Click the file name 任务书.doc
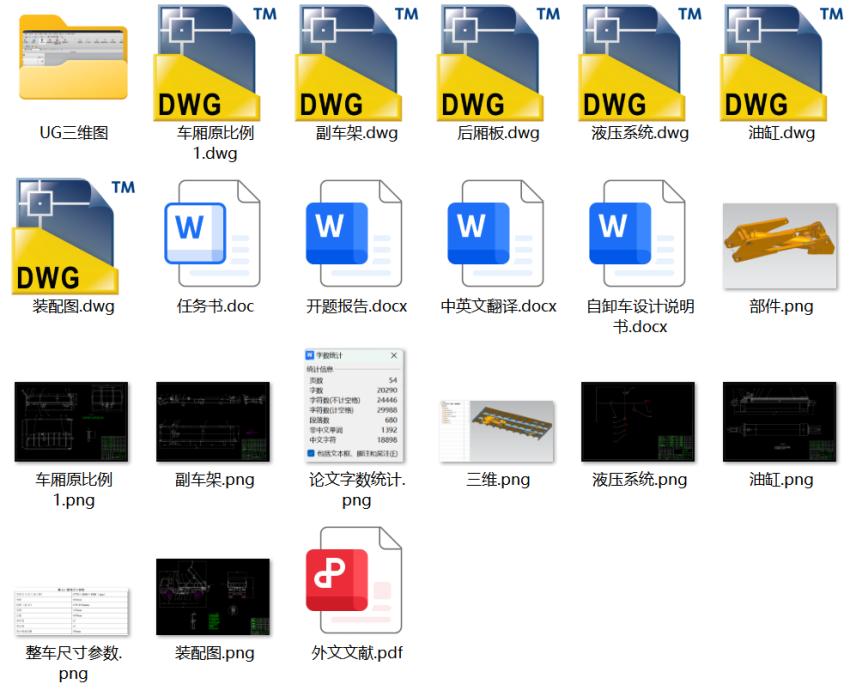850x690 pixels. [215, 306]
